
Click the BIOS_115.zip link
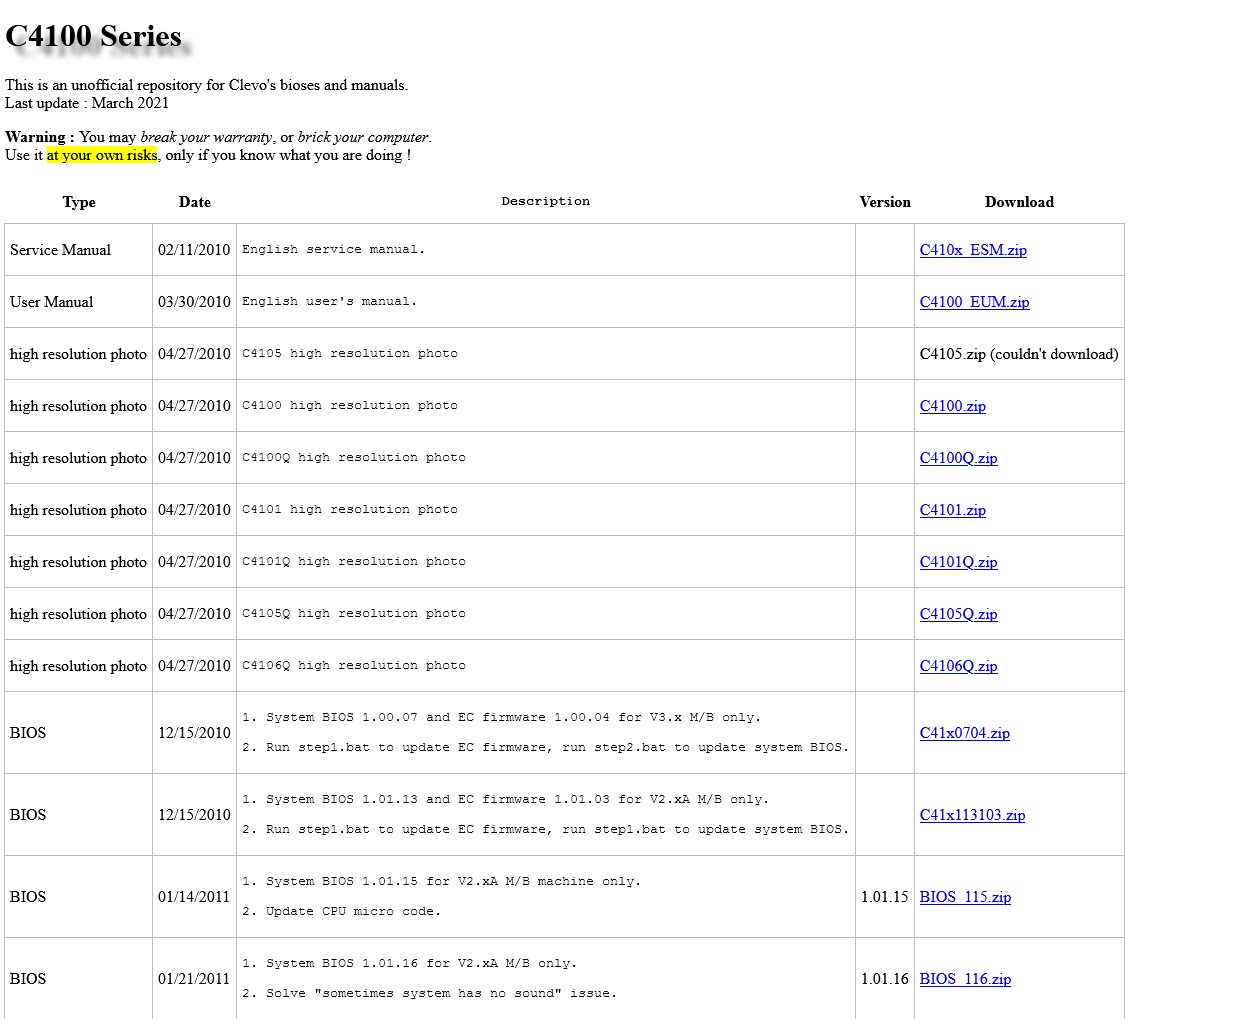(x=965, y=897)
